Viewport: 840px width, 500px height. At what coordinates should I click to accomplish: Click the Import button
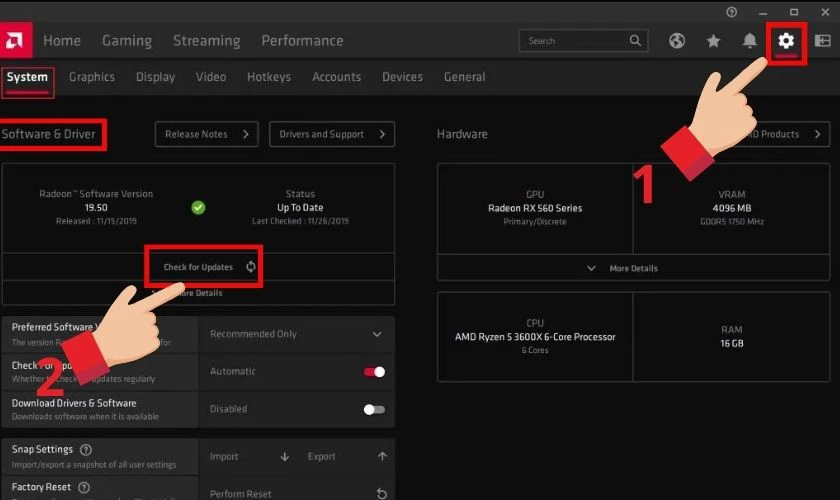pos(249,457)
